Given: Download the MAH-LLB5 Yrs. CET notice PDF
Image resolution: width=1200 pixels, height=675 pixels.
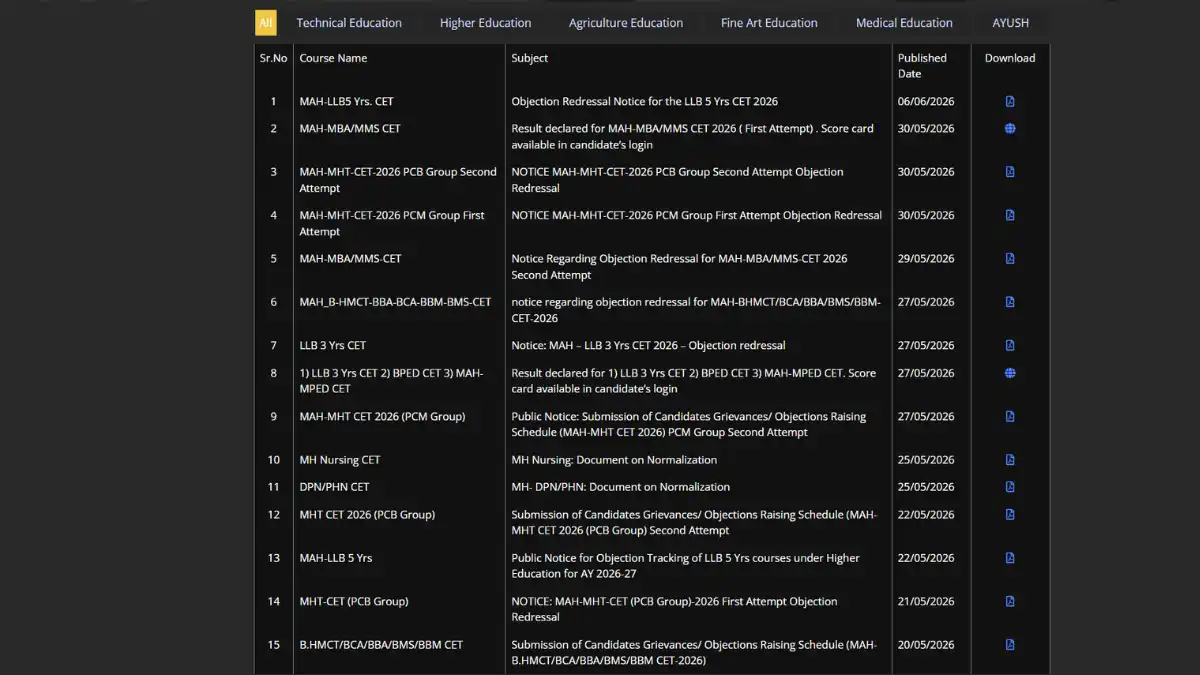Looking at the screenshot, I should click(1010, 101).
